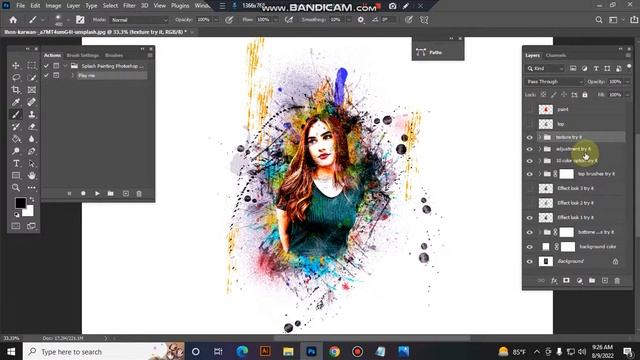Create new fill or adjustment layer
The image size is (640, 360).
[x=579, y=280]
